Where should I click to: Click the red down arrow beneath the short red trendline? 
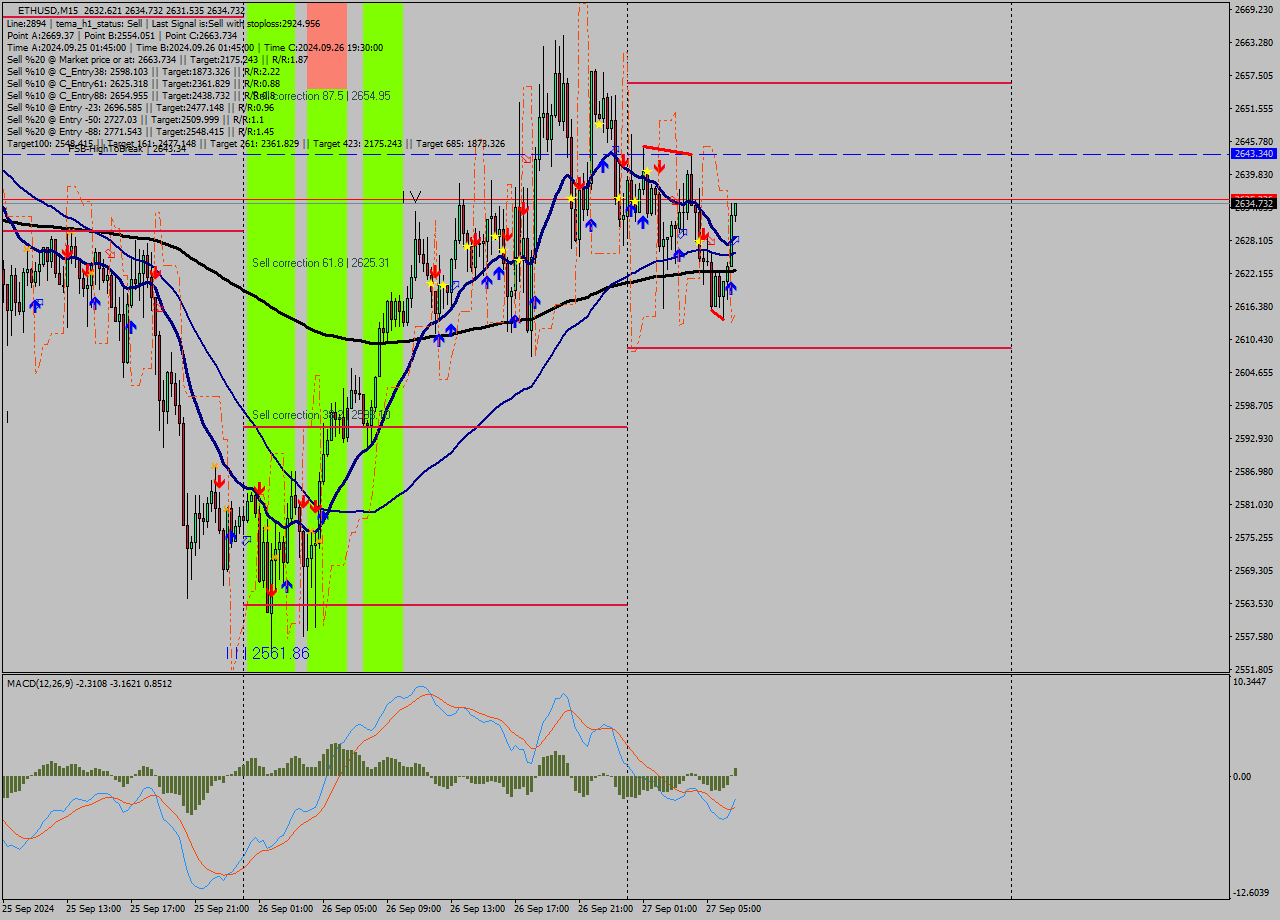pos(659,166)
